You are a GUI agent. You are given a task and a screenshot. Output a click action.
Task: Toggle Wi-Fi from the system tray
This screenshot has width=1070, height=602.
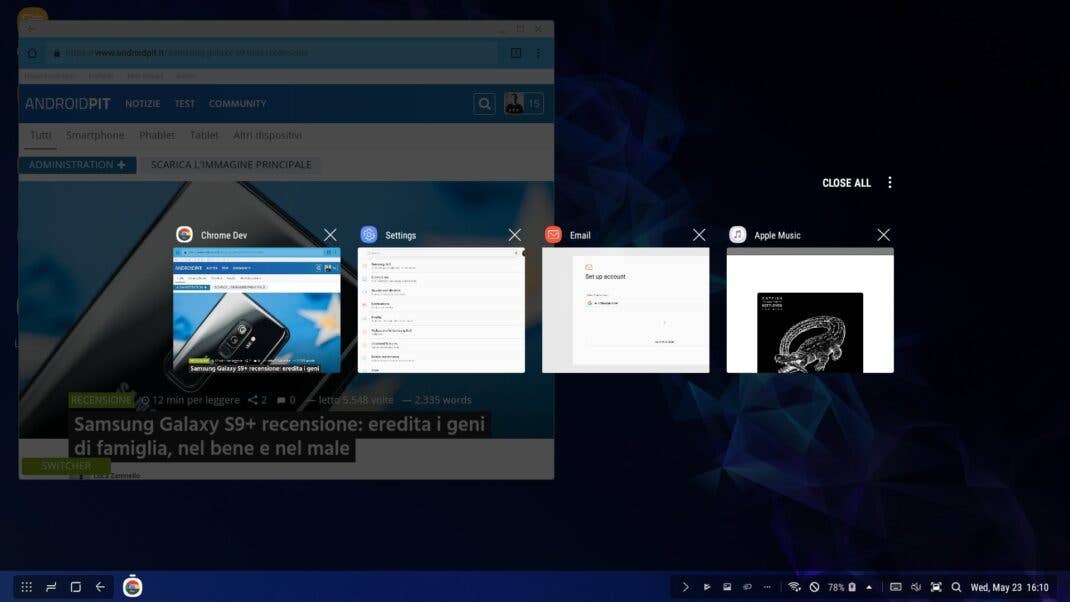[x=795, y=587]
